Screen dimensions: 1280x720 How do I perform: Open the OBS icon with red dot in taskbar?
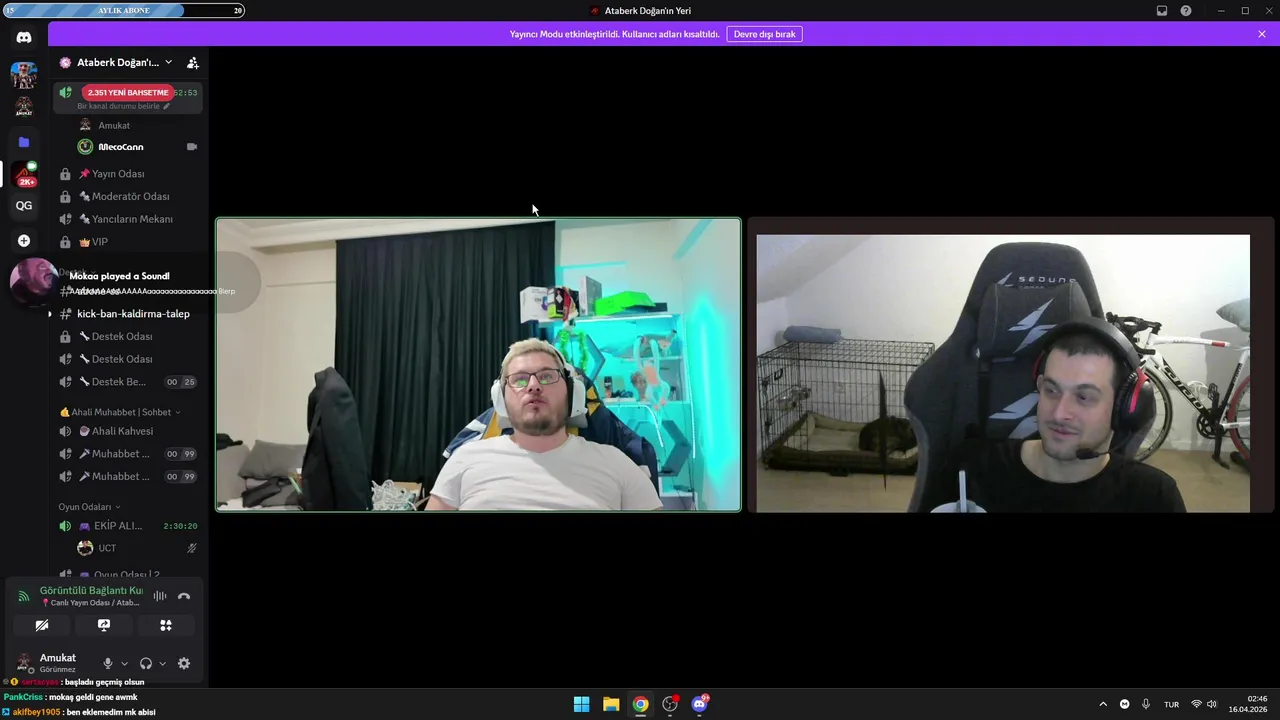pyautogui.click(x=670, y=704)
